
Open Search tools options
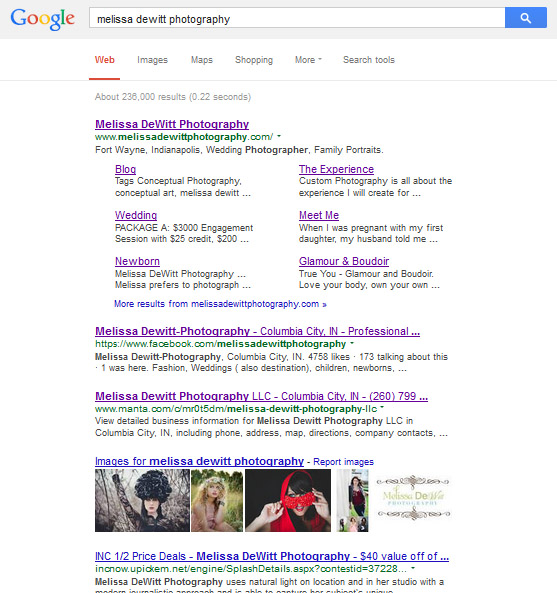click(x=369, y=60)
